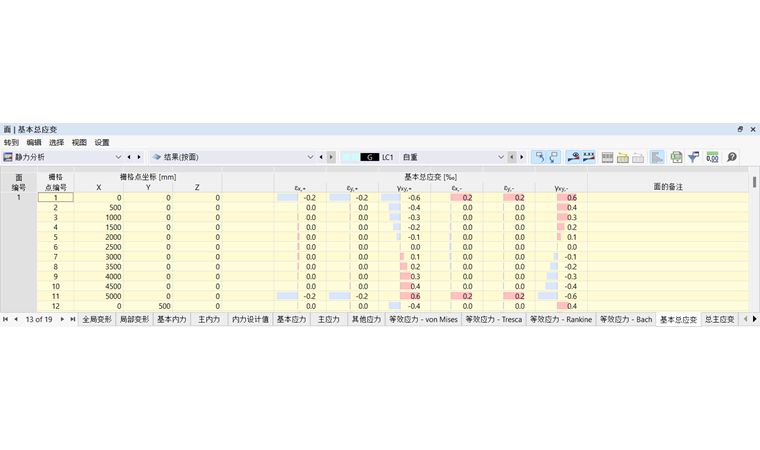This screenshot has width=760, height=450.
Task: Click the black G load case color swatch
Action: 369,157
